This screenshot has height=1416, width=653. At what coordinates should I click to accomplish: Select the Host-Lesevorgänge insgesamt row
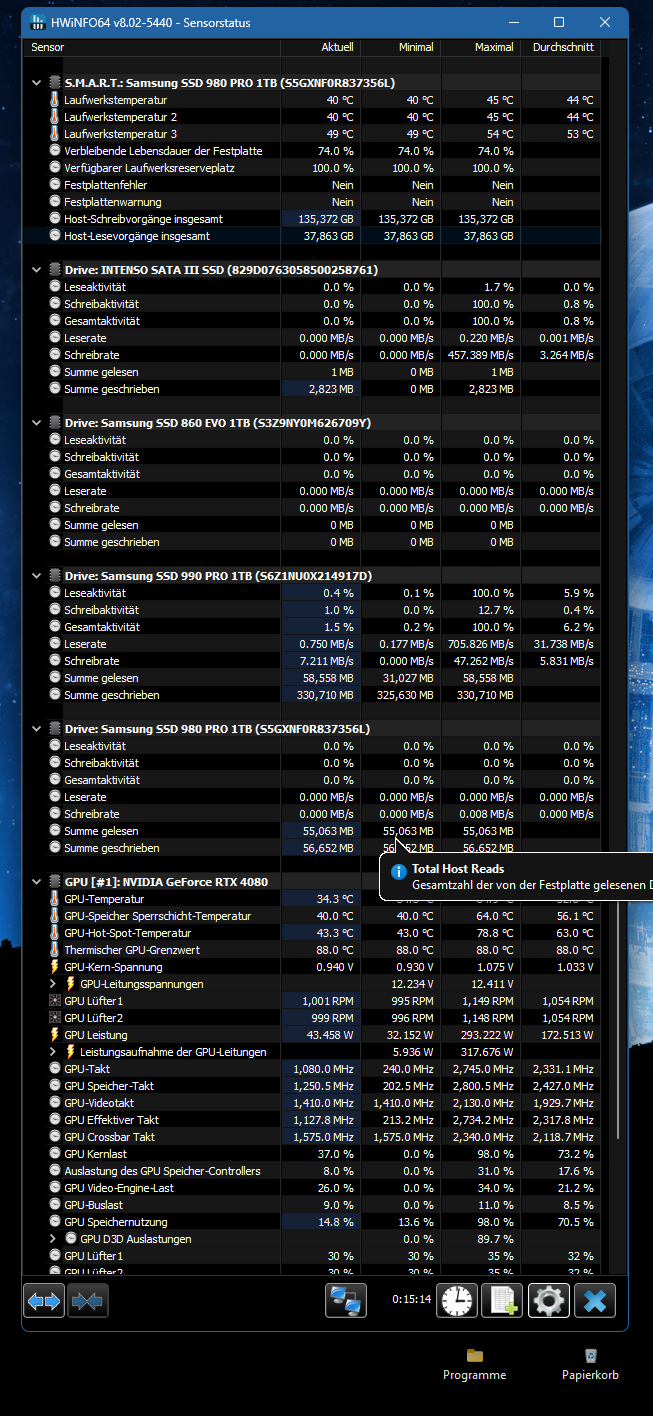pyautogui.click(x=312, y=236)
